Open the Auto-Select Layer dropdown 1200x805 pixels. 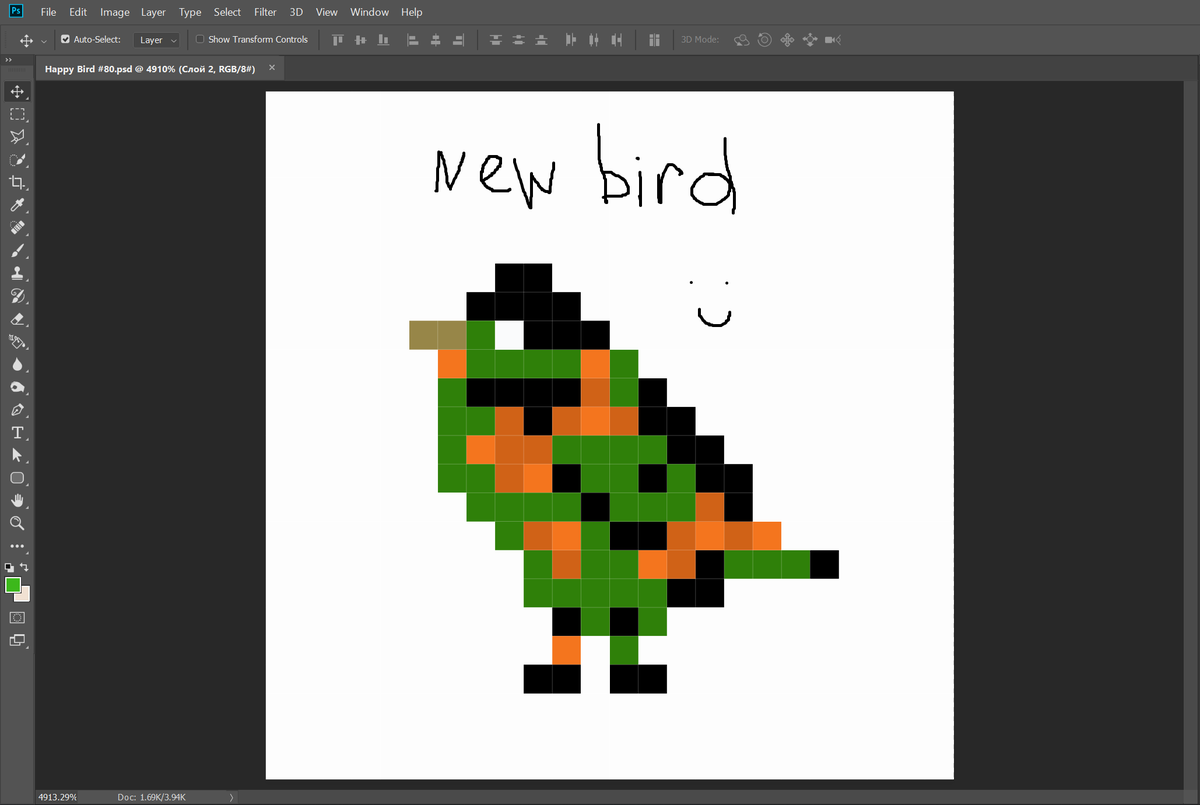point(157,40)
